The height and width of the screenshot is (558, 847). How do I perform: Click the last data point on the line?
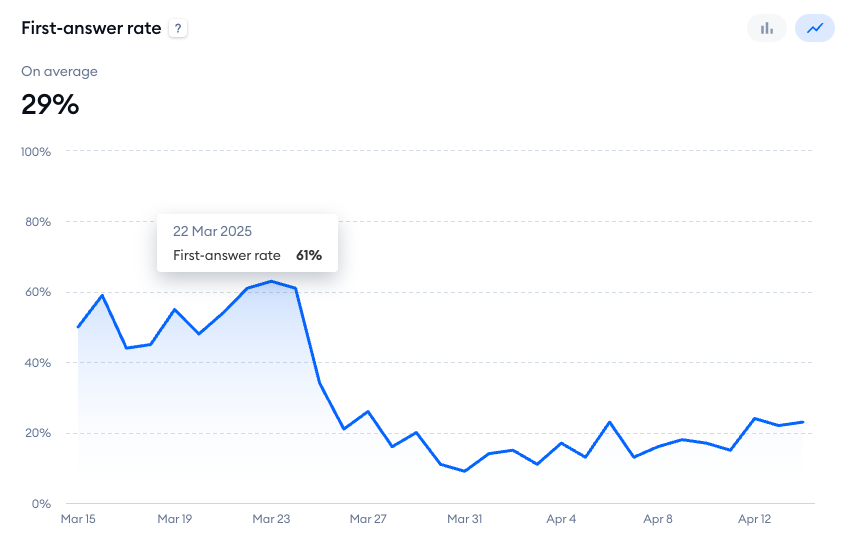[x=803, y=422]
